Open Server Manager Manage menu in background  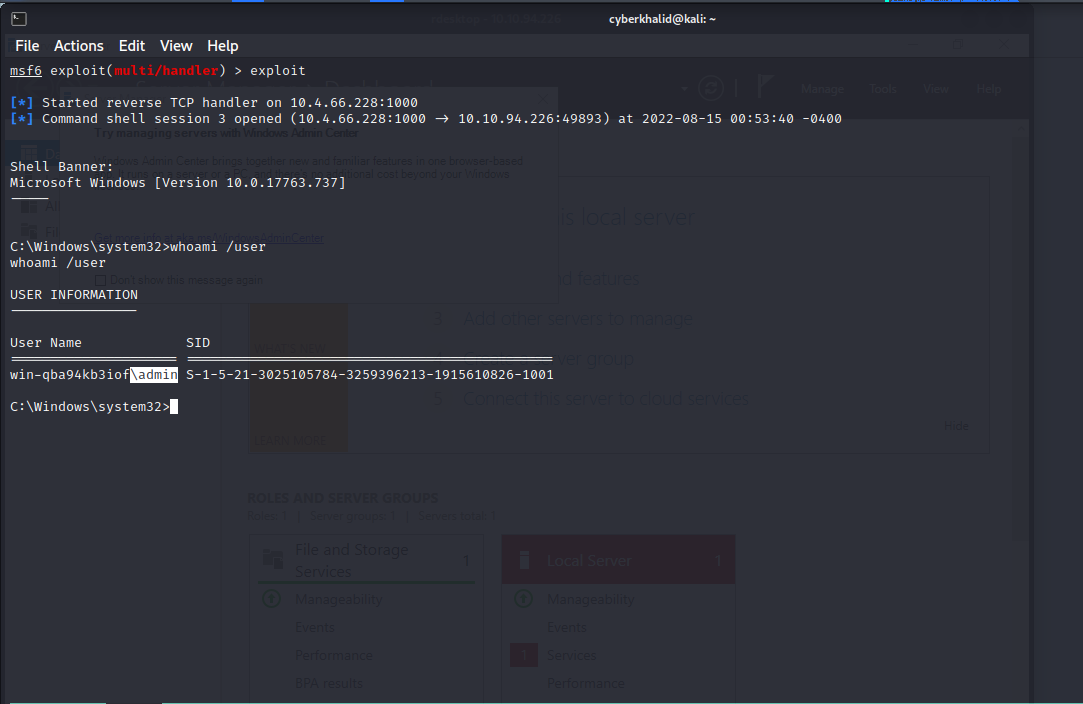click(822, 89)
